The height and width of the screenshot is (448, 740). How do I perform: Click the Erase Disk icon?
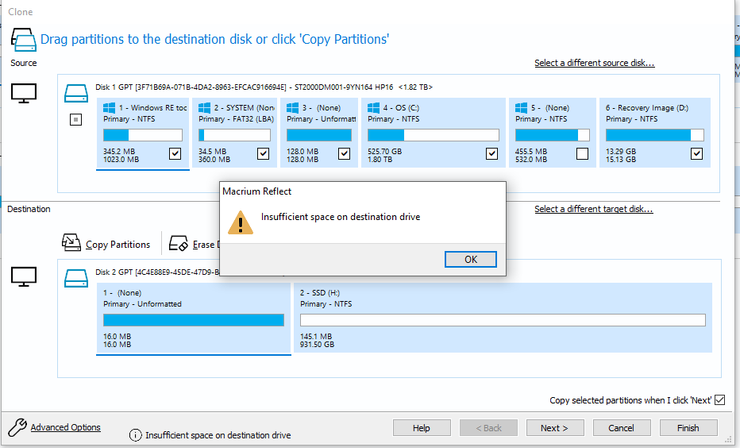(x=179, y=243)
